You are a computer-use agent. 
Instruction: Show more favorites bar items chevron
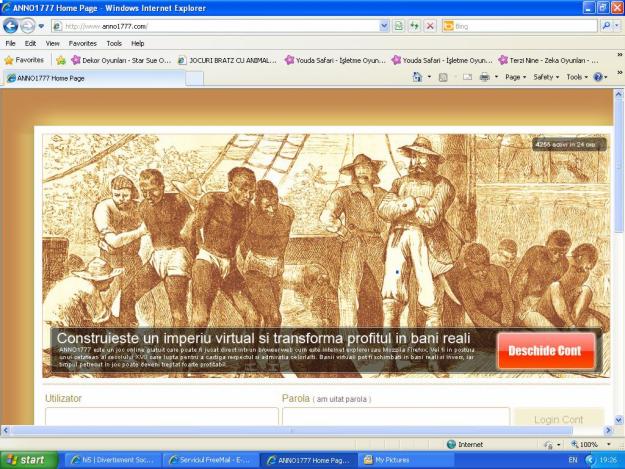coord(619,55)
